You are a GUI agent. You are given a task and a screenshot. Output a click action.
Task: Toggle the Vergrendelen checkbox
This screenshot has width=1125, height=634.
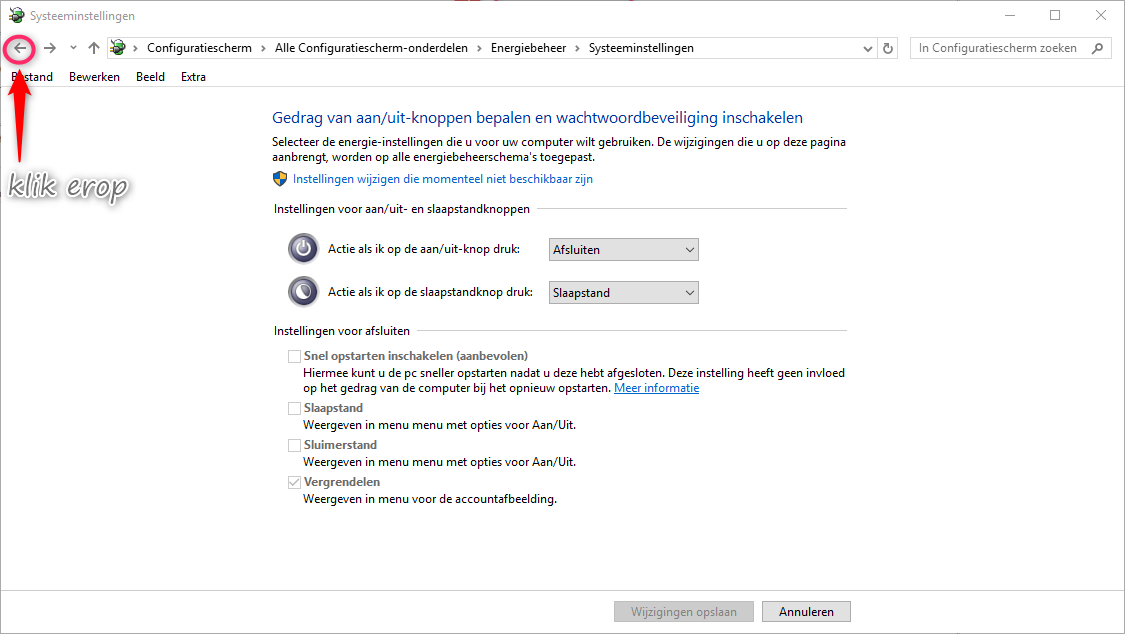point(294,483)
